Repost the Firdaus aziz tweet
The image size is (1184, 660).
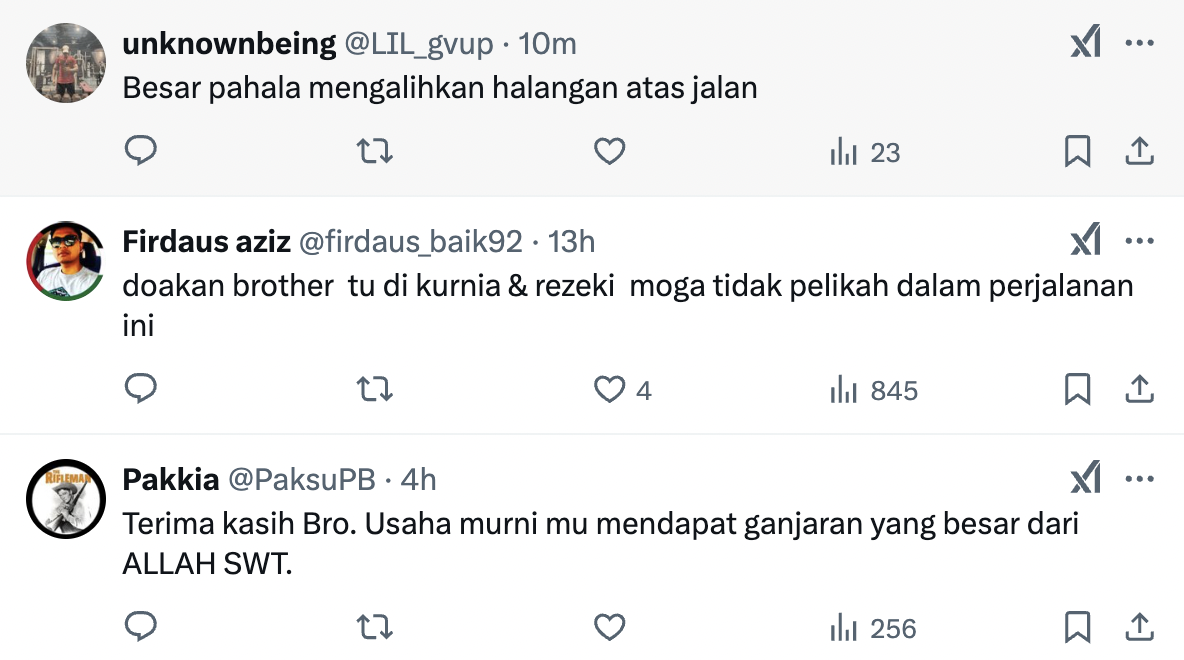[375, 389]
